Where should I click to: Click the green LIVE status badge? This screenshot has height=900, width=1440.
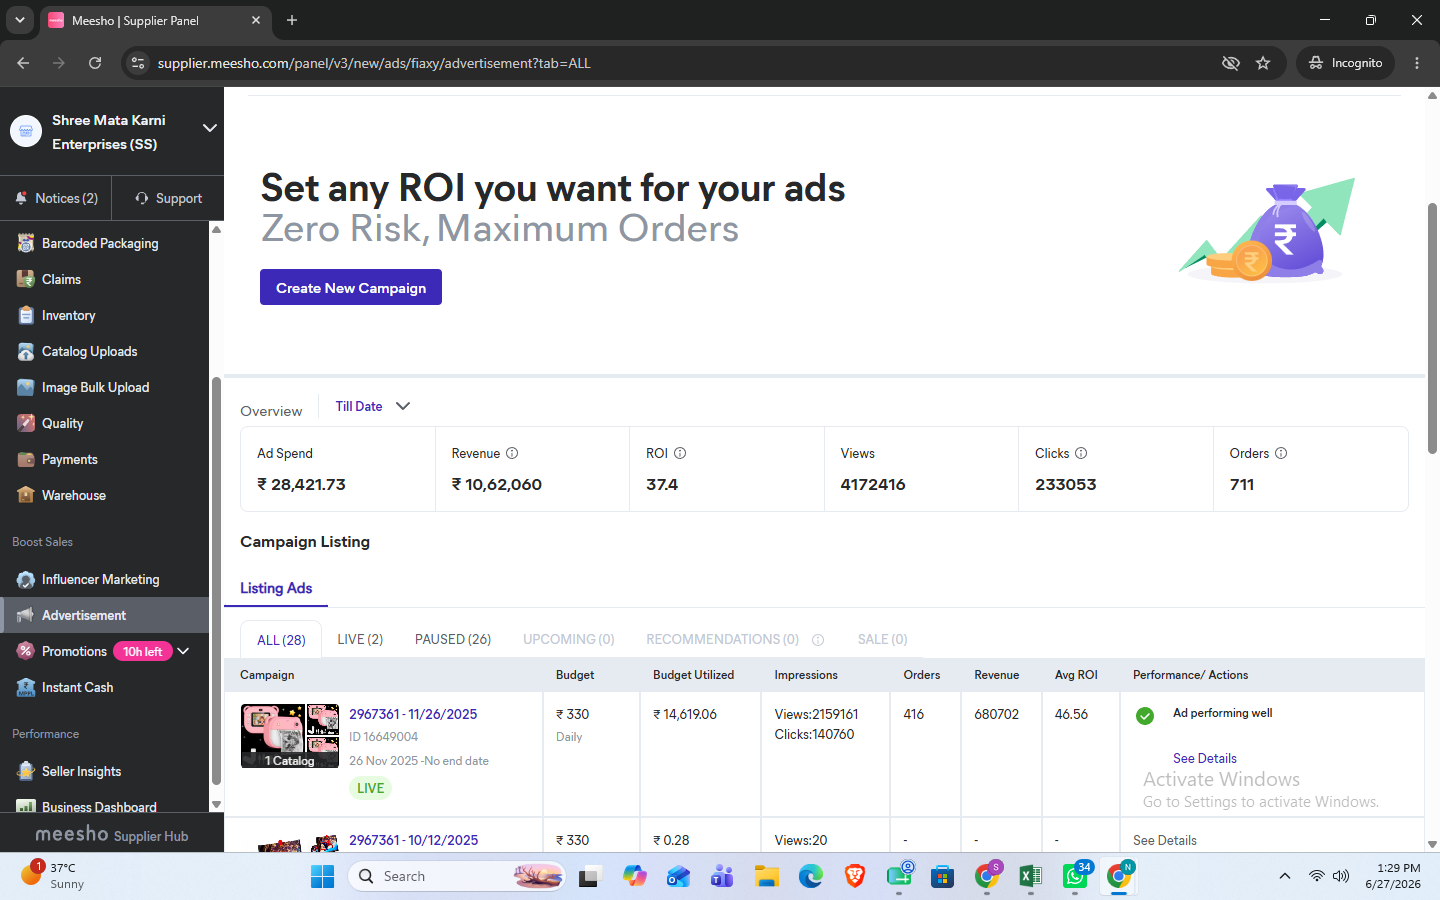(370, 788)
